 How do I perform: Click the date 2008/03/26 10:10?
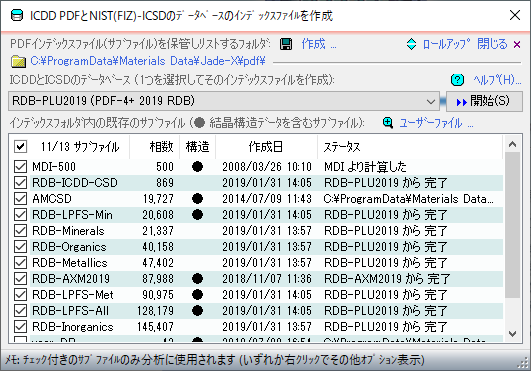pos(267,167)
